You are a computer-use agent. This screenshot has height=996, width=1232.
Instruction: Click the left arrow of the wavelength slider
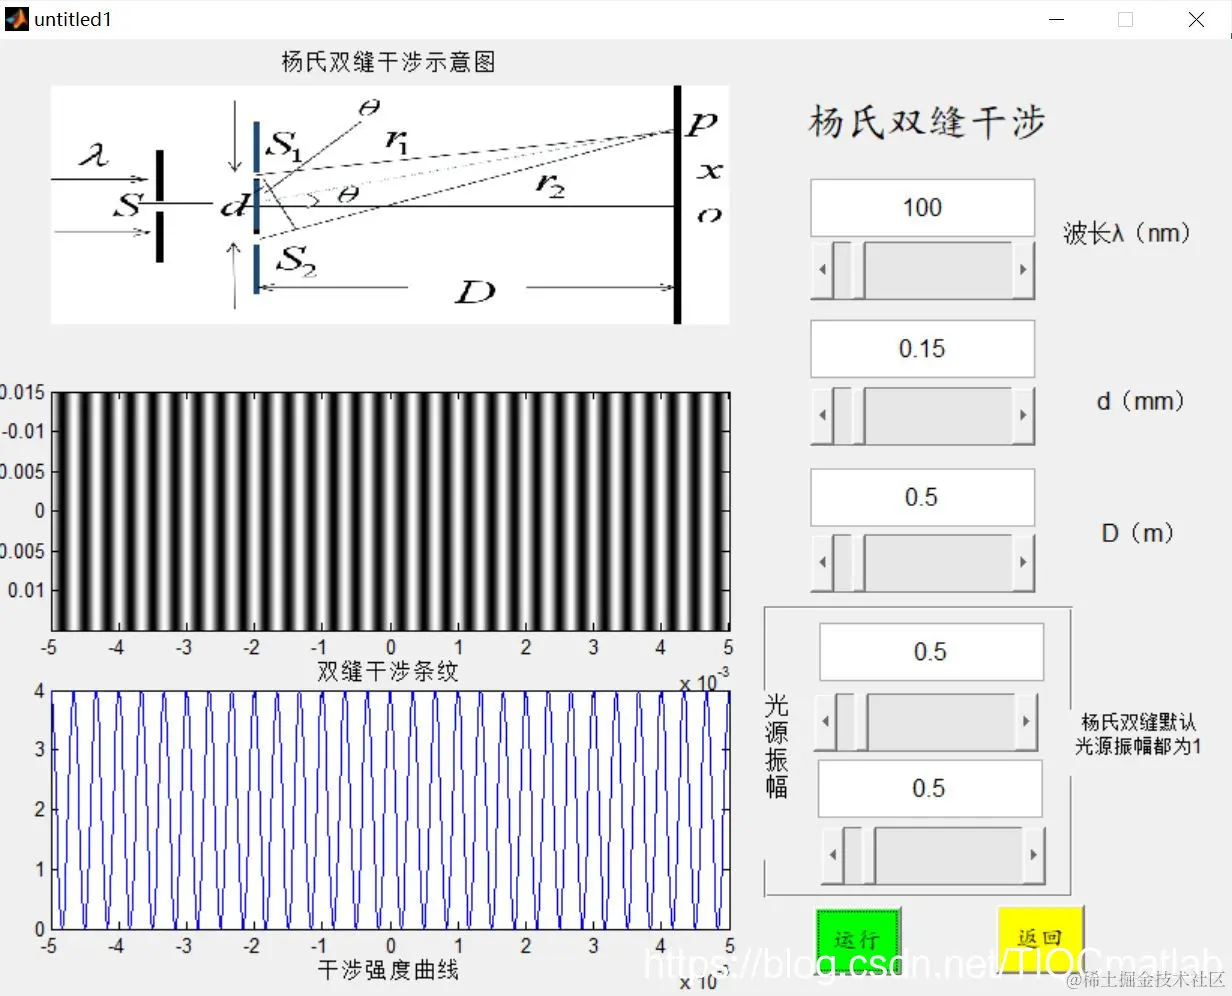point(821,269)
